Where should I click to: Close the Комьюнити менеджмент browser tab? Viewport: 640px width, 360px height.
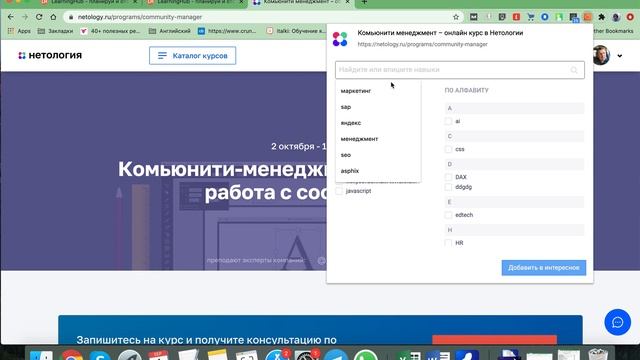347,2
